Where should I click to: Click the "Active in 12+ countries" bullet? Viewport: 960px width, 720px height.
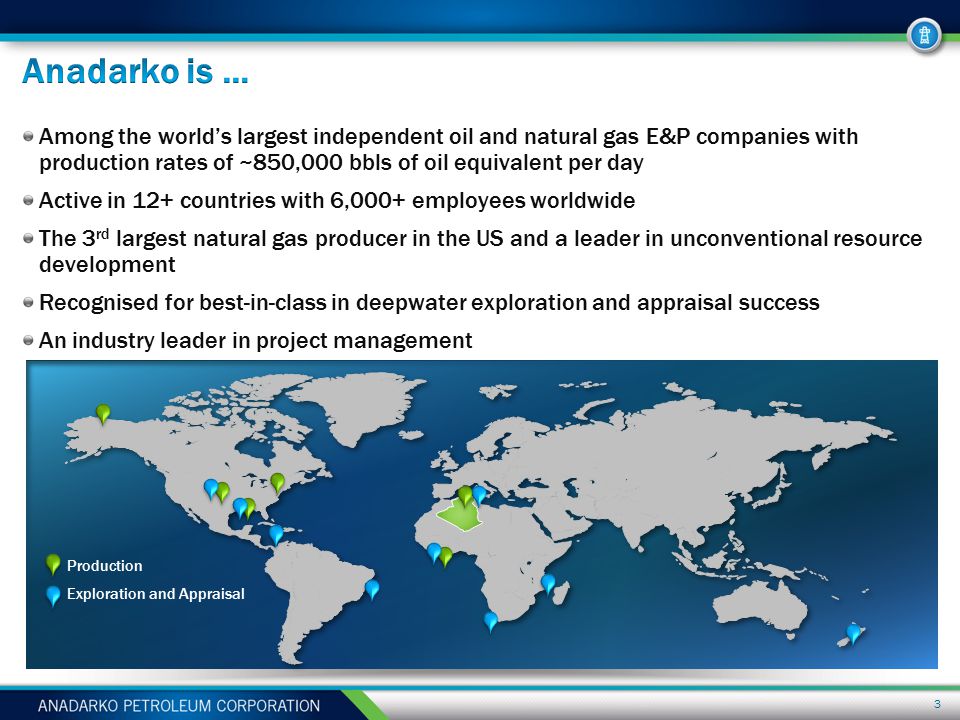point(337,200)
